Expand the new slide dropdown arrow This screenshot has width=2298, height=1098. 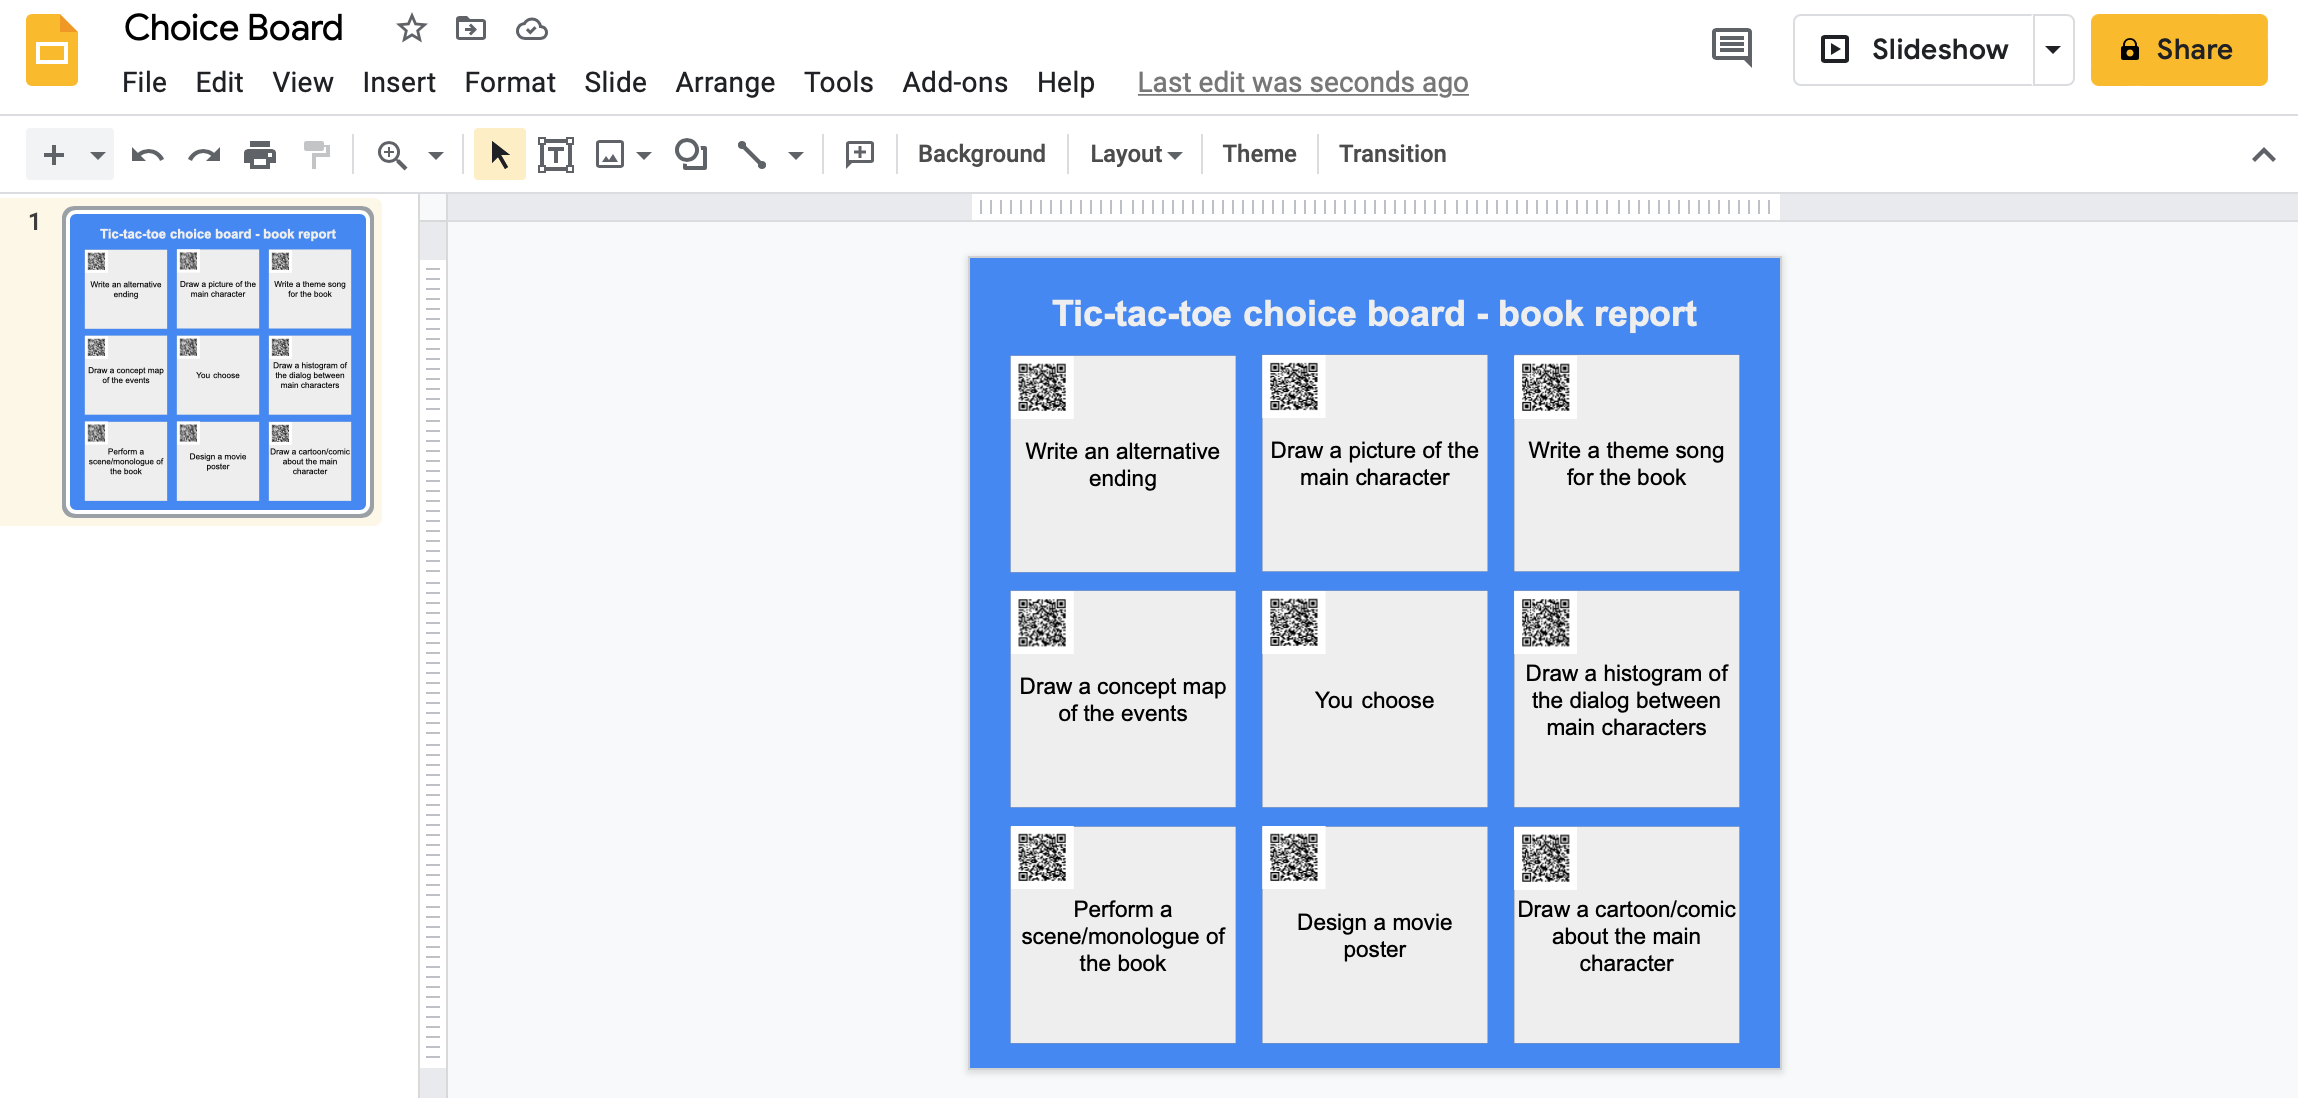click(96, 154)
